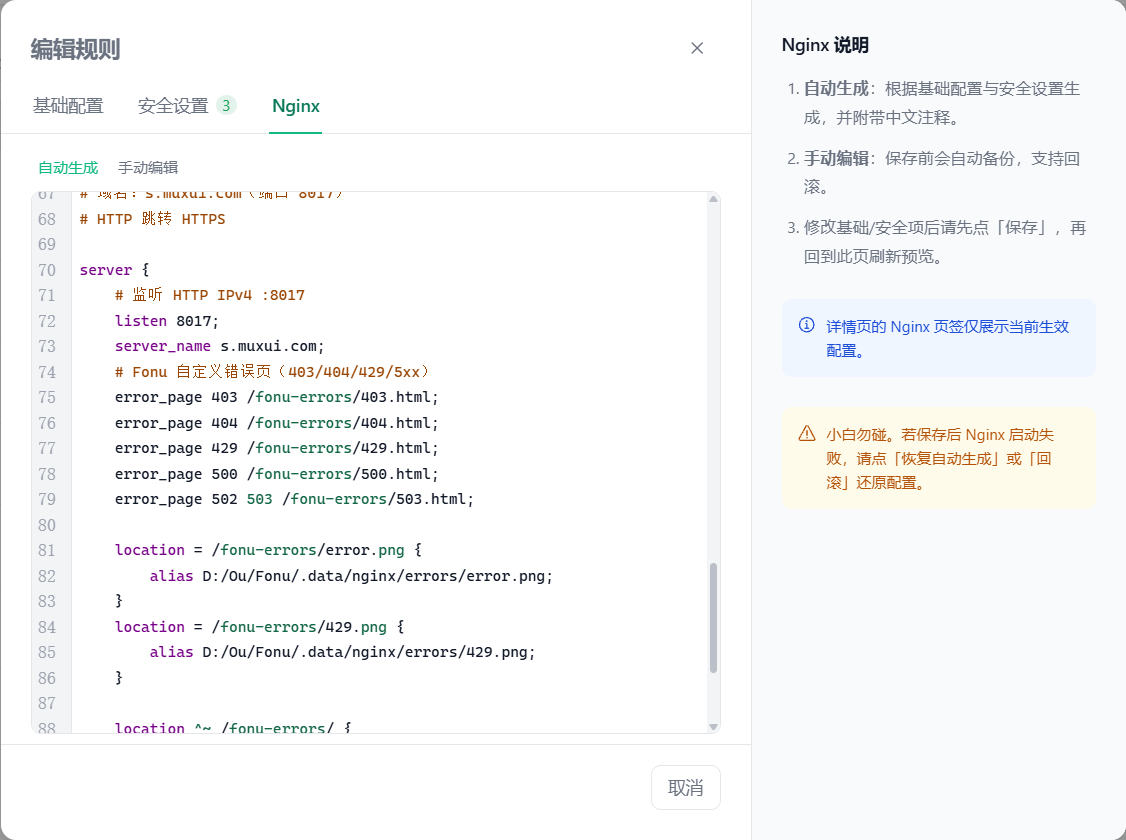This screenshot has height=840, width=1126.
Task: Switch to 手动编辑 mode
Action: click(148, 167)
